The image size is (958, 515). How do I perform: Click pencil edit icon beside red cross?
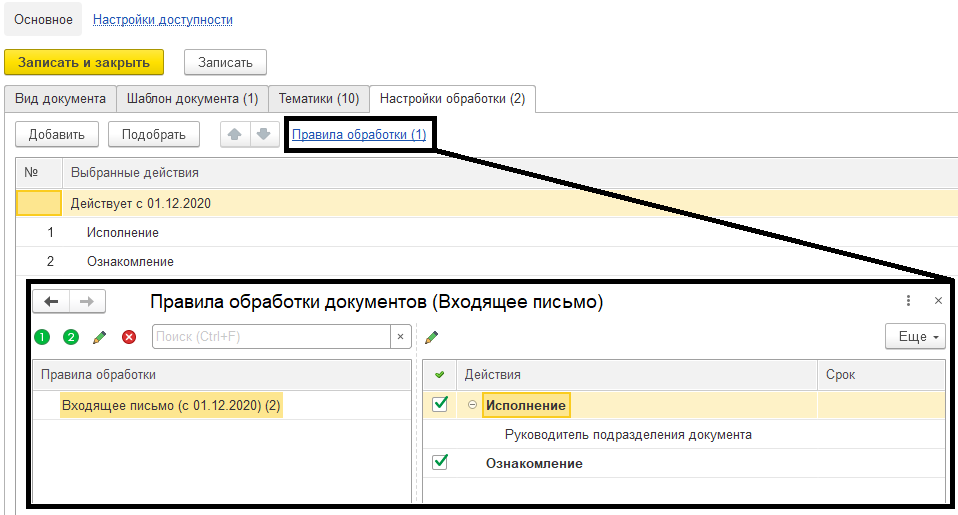point(100,337)
